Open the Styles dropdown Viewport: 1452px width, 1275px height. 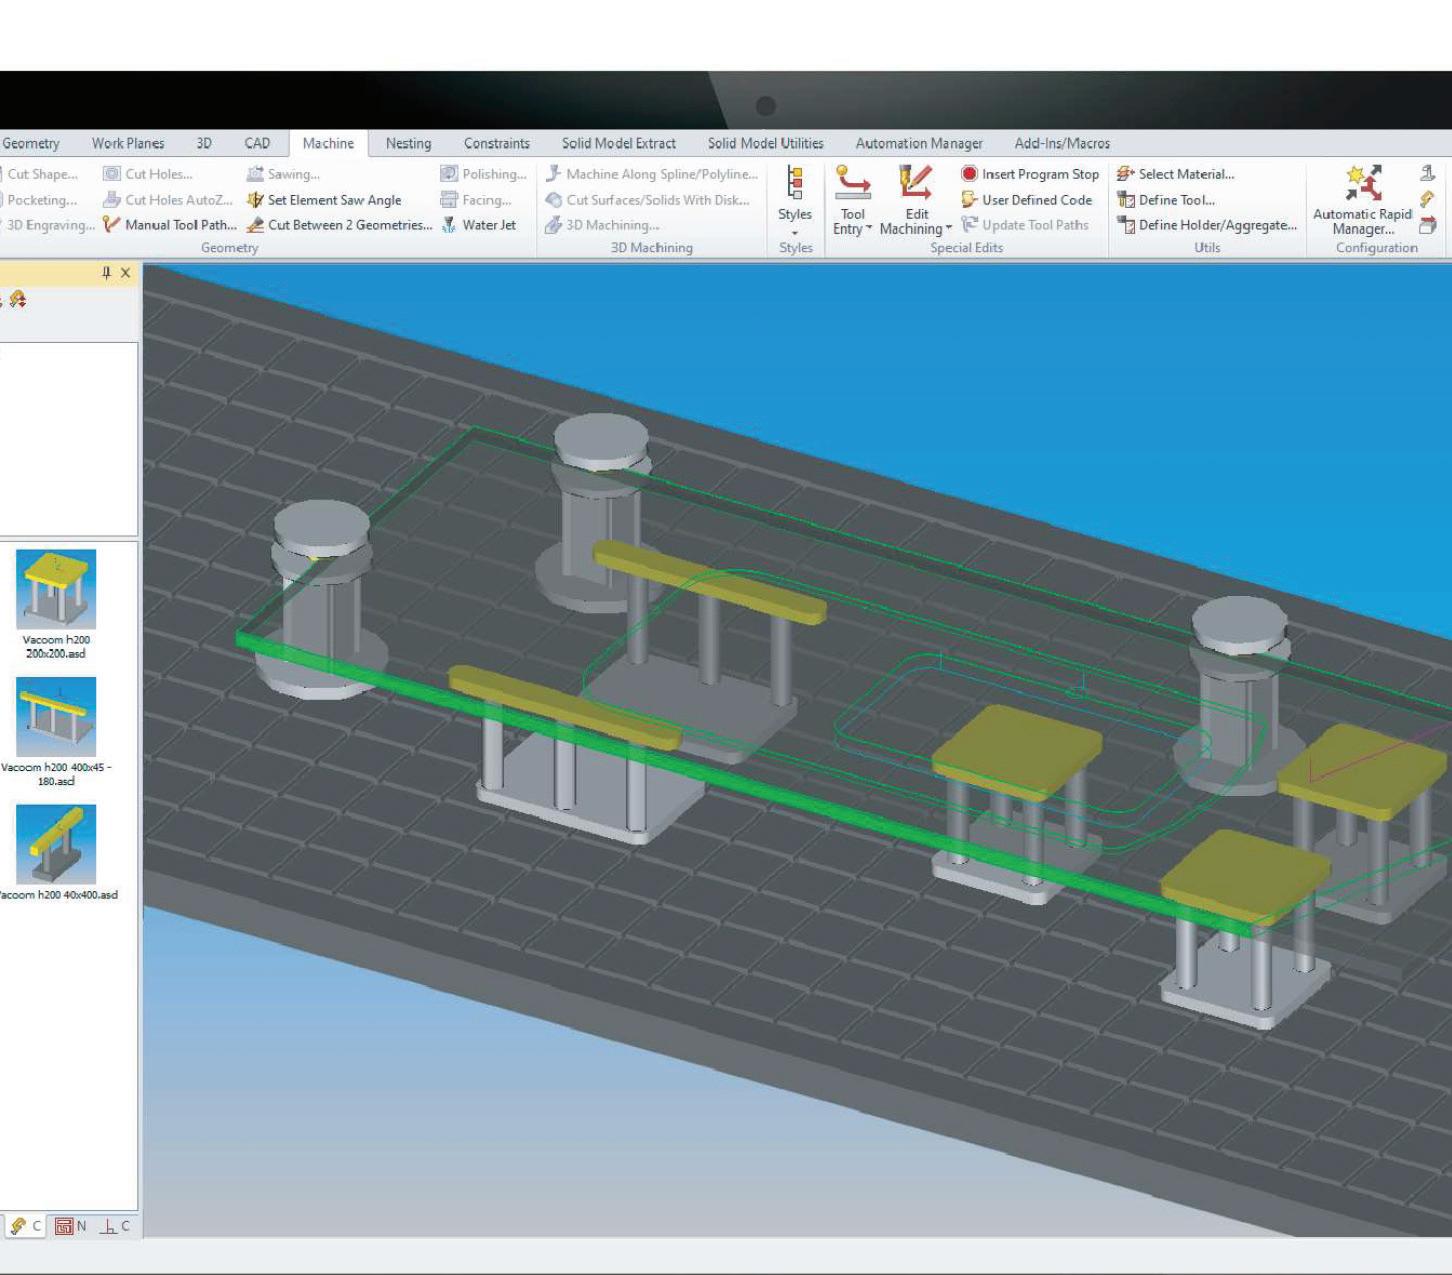(x=795, y=201)
